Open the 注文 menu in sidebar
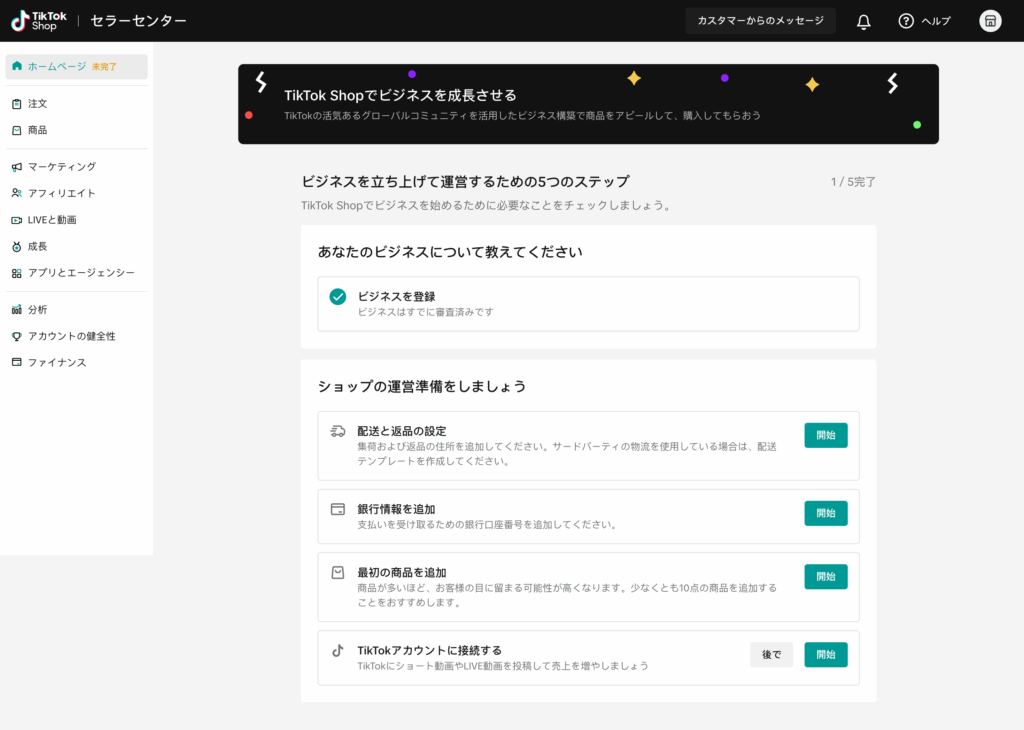 [37, 104]
